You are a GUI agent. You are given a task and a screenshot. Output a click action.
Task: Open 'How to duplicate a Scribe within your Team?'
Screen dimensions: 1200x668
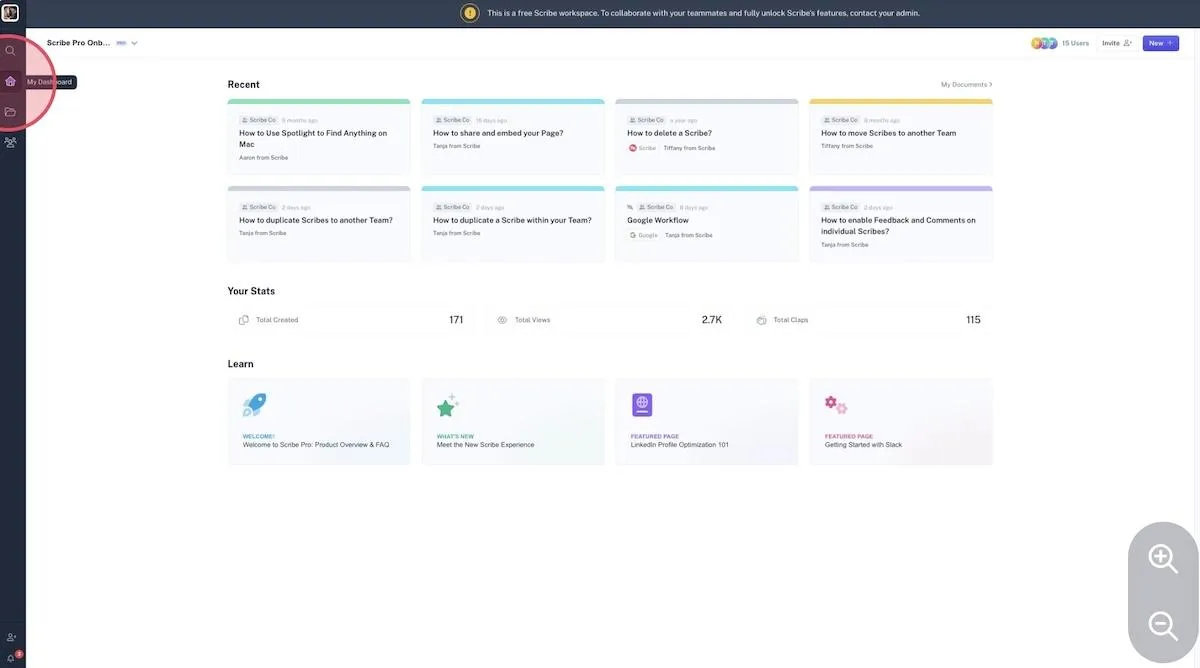coord(513,224)
